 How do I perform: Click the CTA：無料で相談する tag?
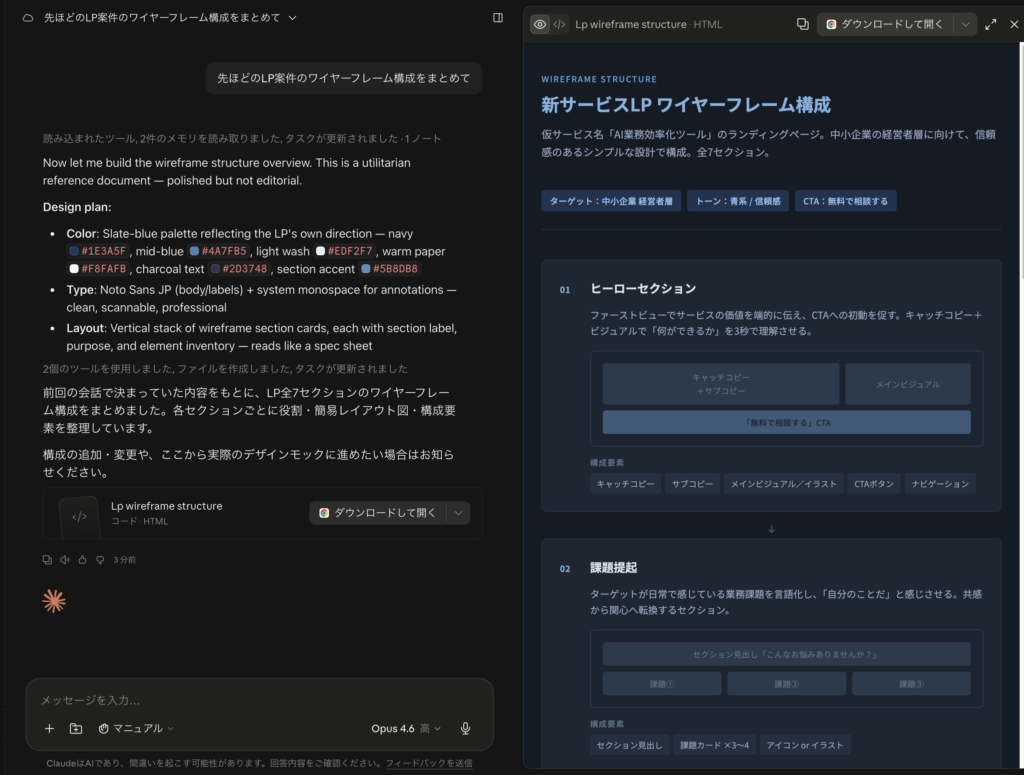[845, 201]
